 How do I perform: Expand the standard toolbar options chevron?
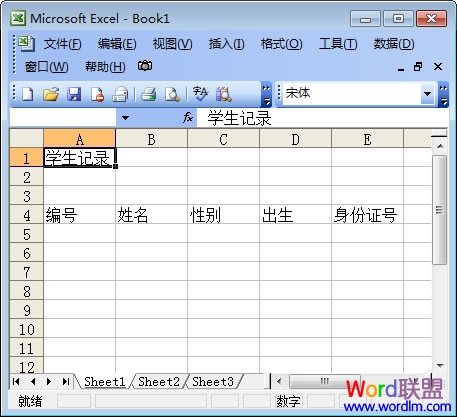coord(266,94)
